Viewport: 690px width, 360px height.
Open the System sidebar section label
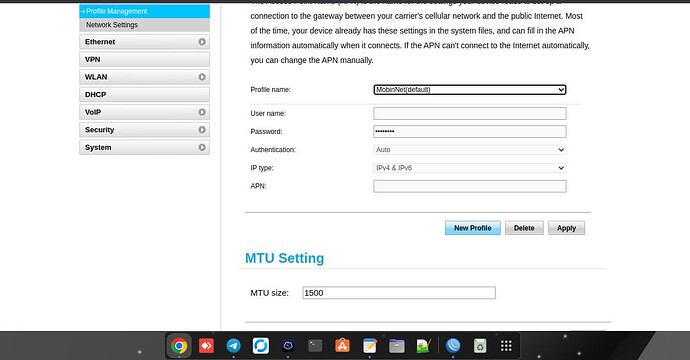click(98, 147)
